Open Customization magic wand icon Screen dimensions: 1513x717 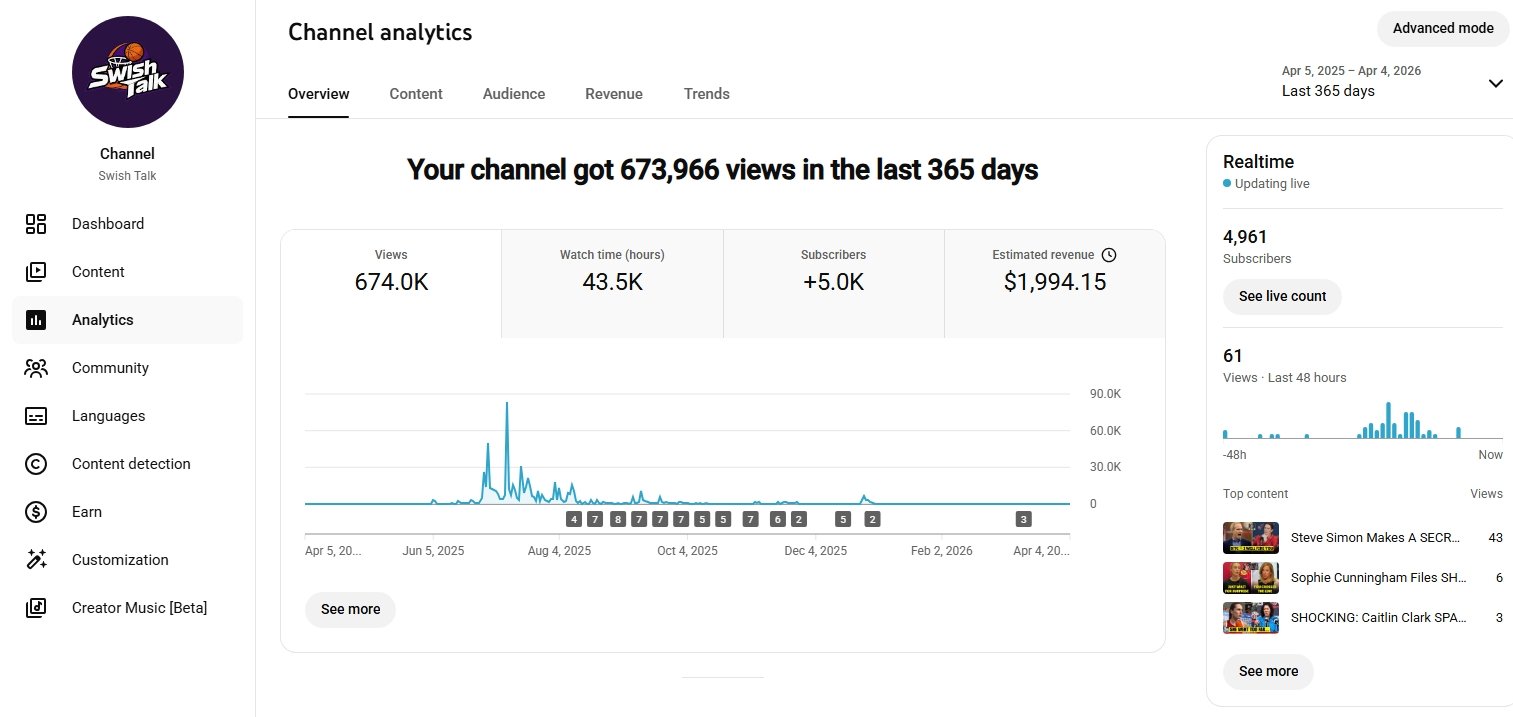36,560
